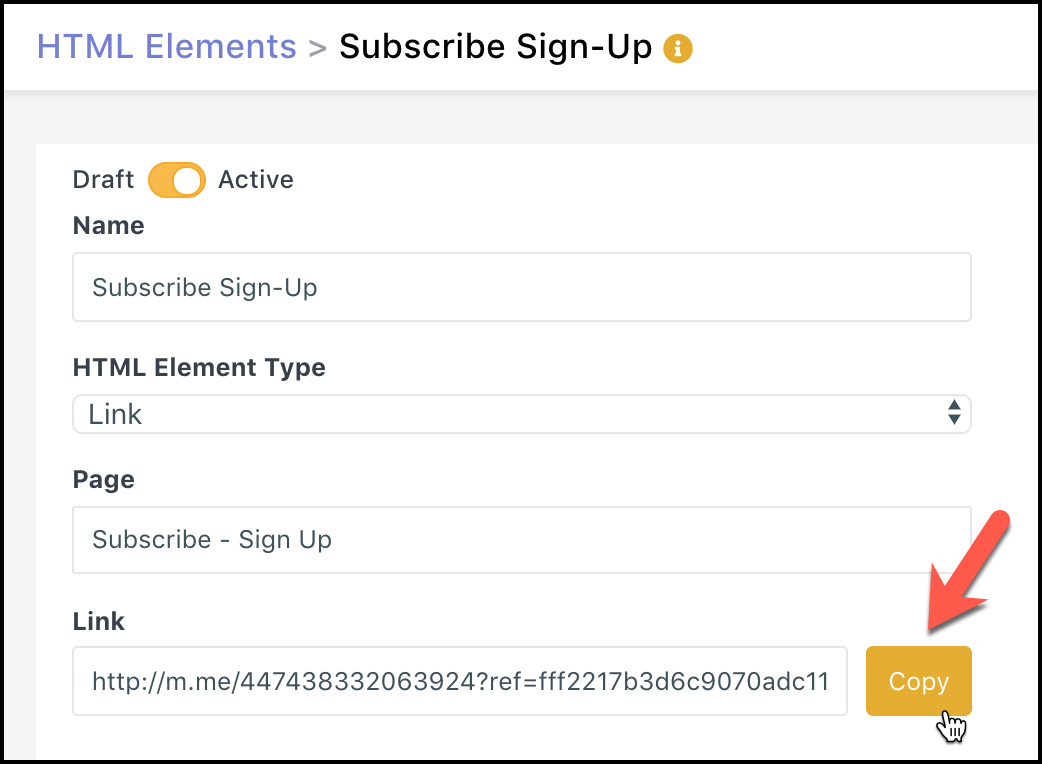Screen dimensions: 1042x764
Task: Go back to HTML Elements breadcrumb
Action: pos(166,47)
